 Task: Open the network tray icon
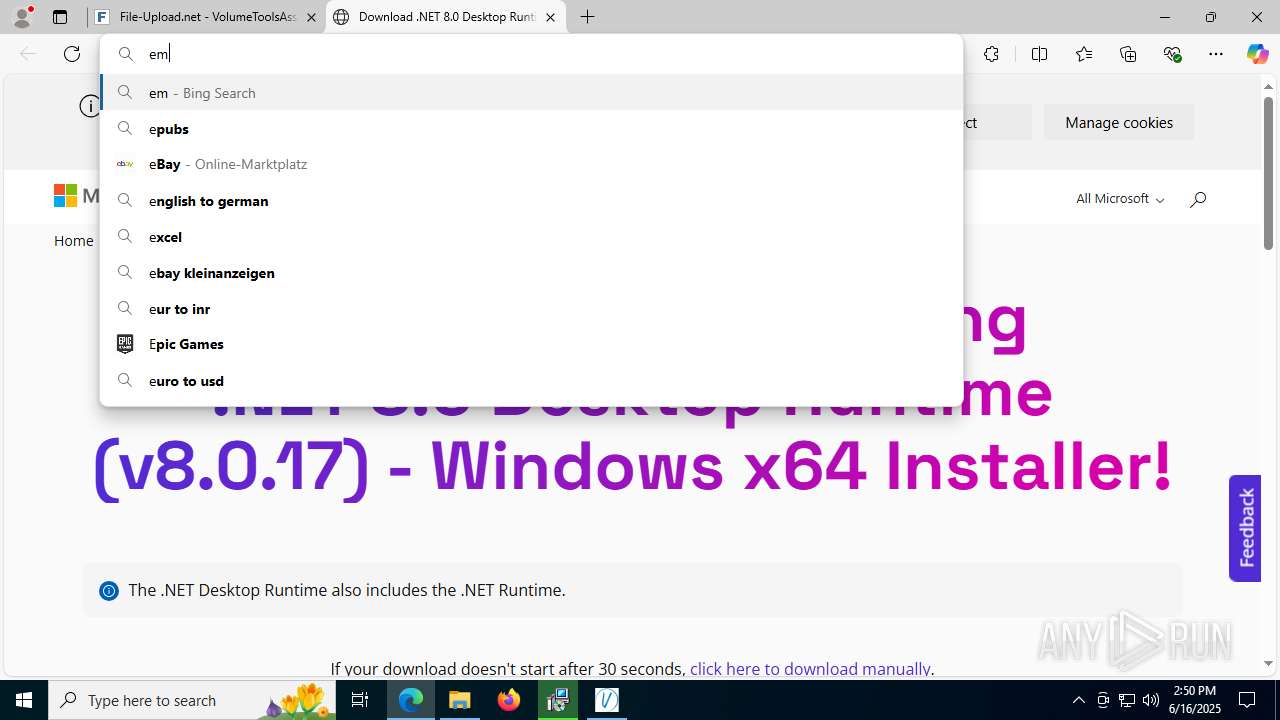point(1127,700)
